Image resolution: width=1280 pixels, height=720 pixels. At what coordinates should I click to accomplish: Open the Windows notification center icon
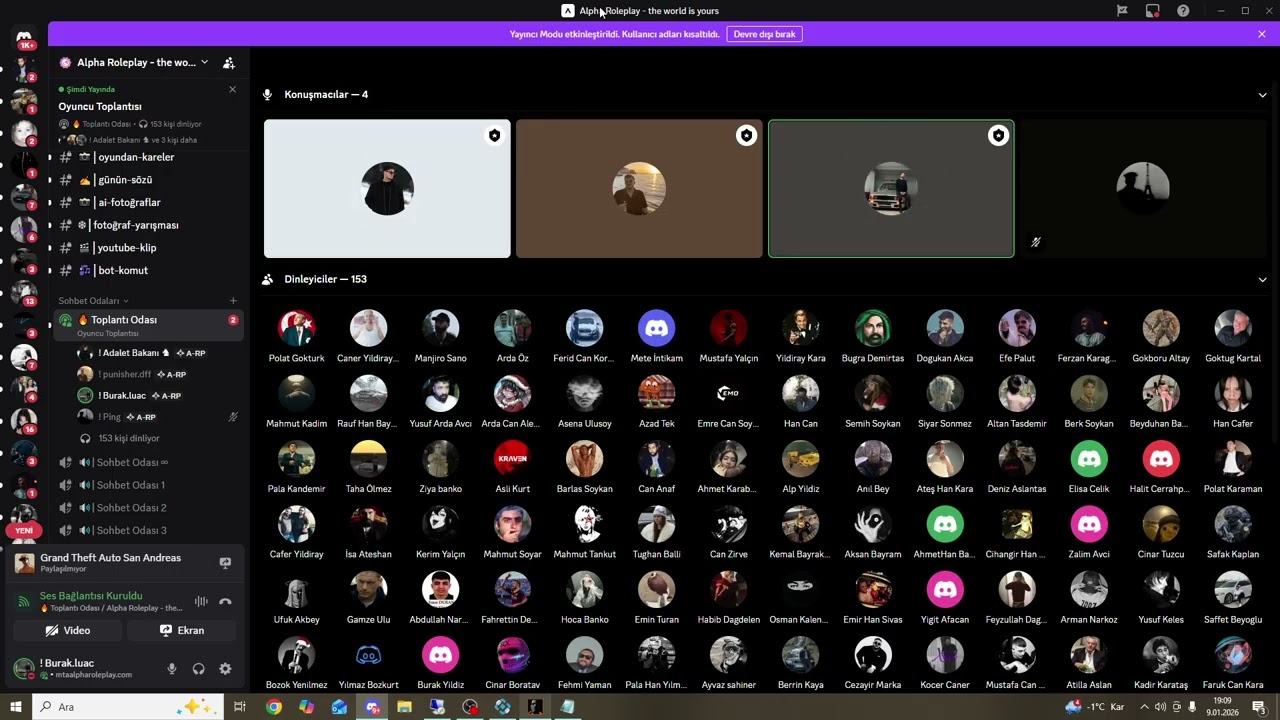click(1258, 707)
